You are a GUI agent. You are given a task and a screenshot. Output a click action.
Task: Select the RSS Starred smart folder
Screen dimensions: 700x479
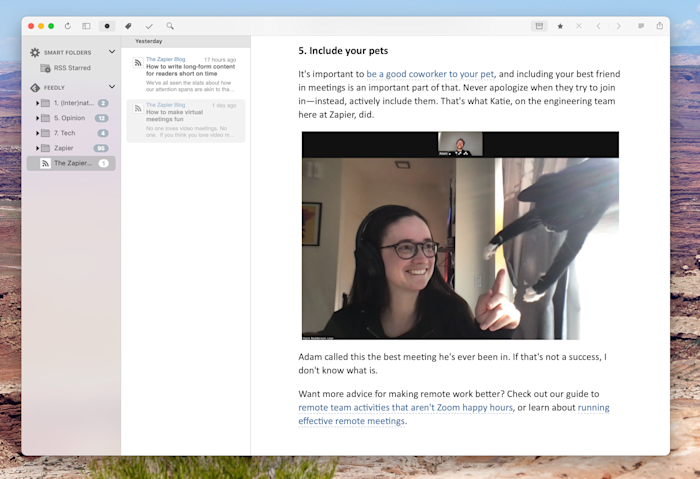[x=71, y=68]
